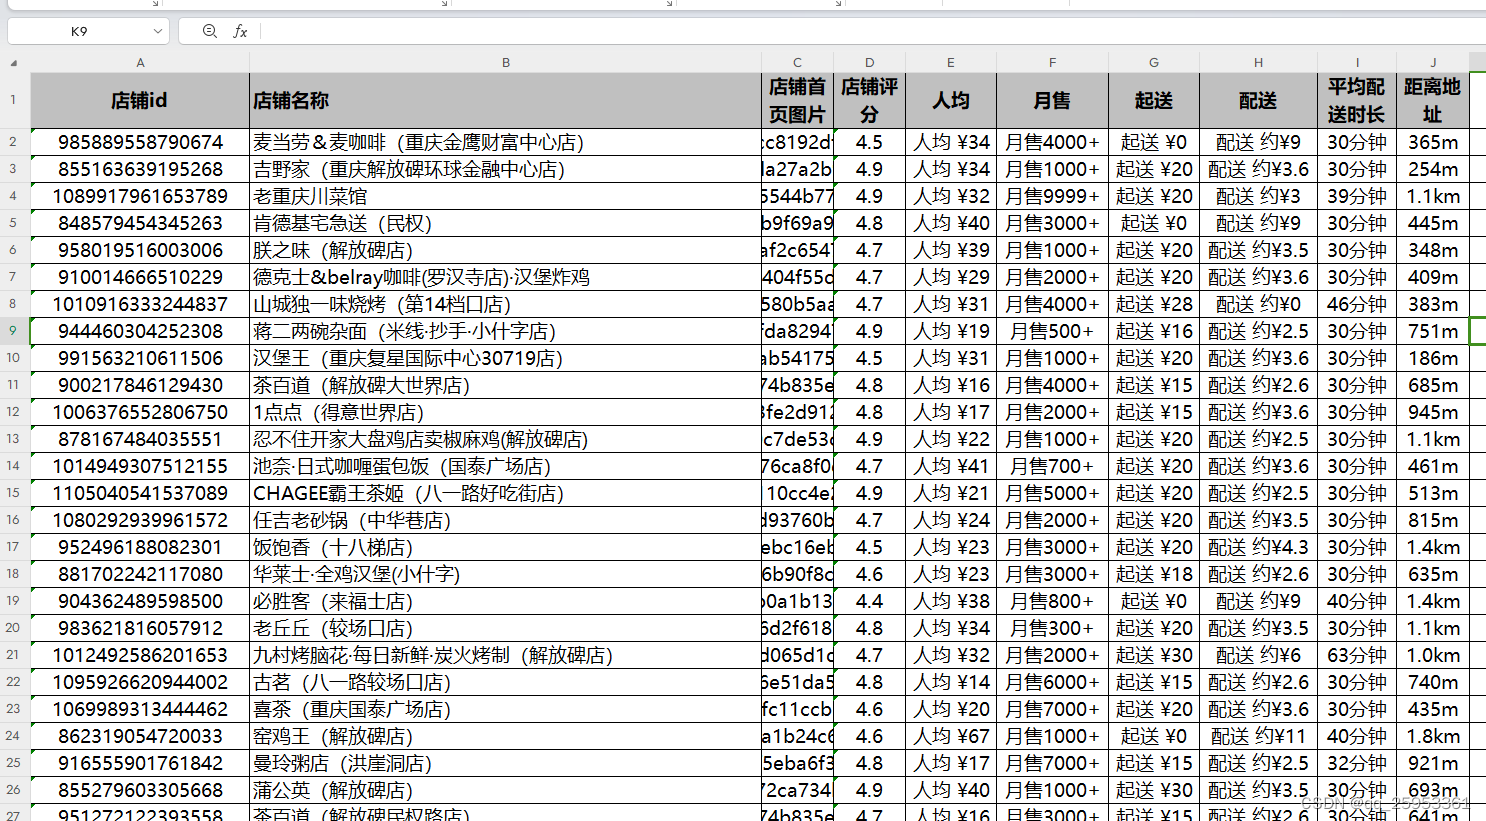Select row 1 header number
The image size is (1486, 821).
(14, 100)
